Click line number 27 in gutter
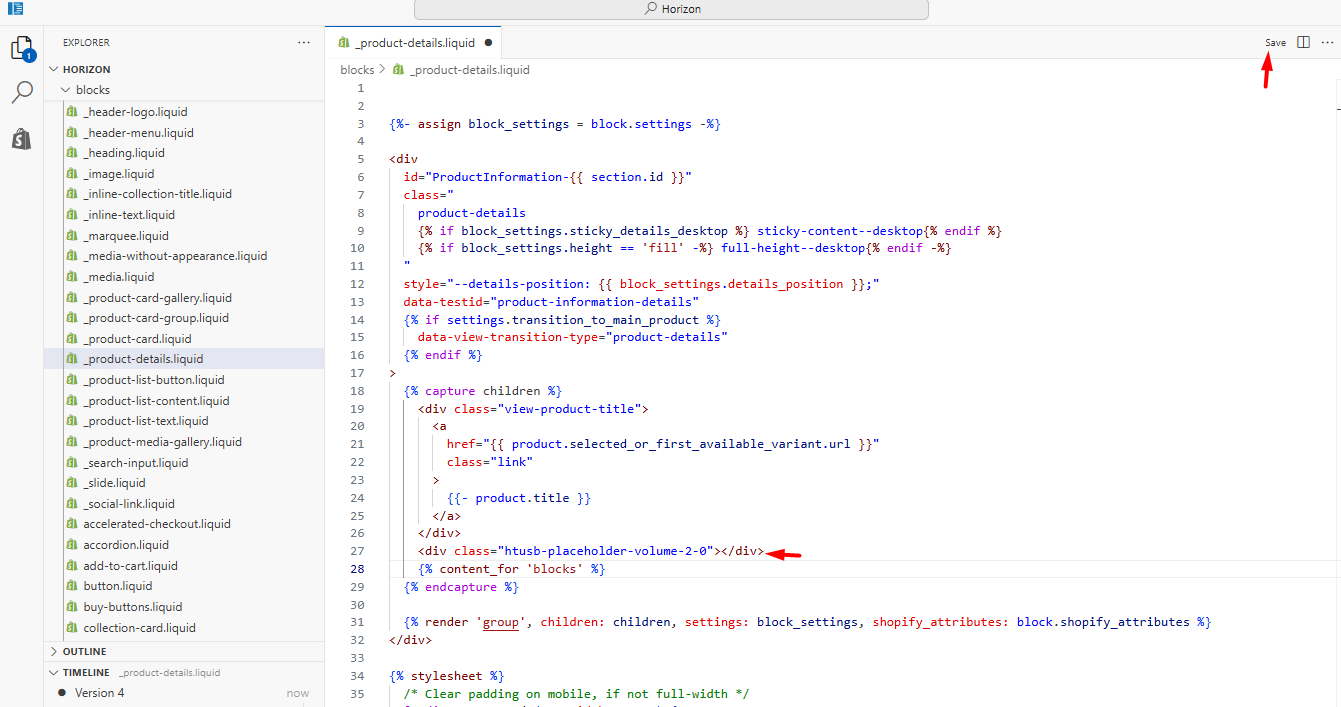The image size is (1341, 707). click(359, 551)
